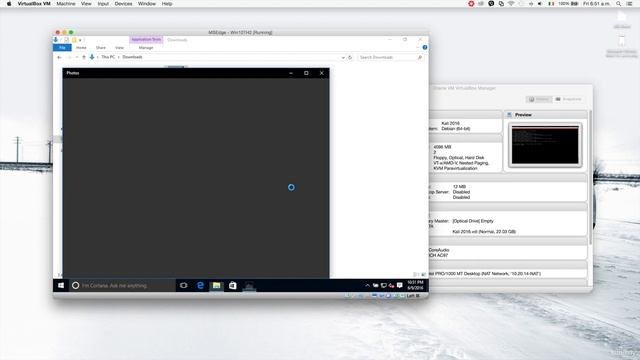Click the Preview section header in VirtualBox Manager
The image size is (640, 360).
tap(546, 115)
